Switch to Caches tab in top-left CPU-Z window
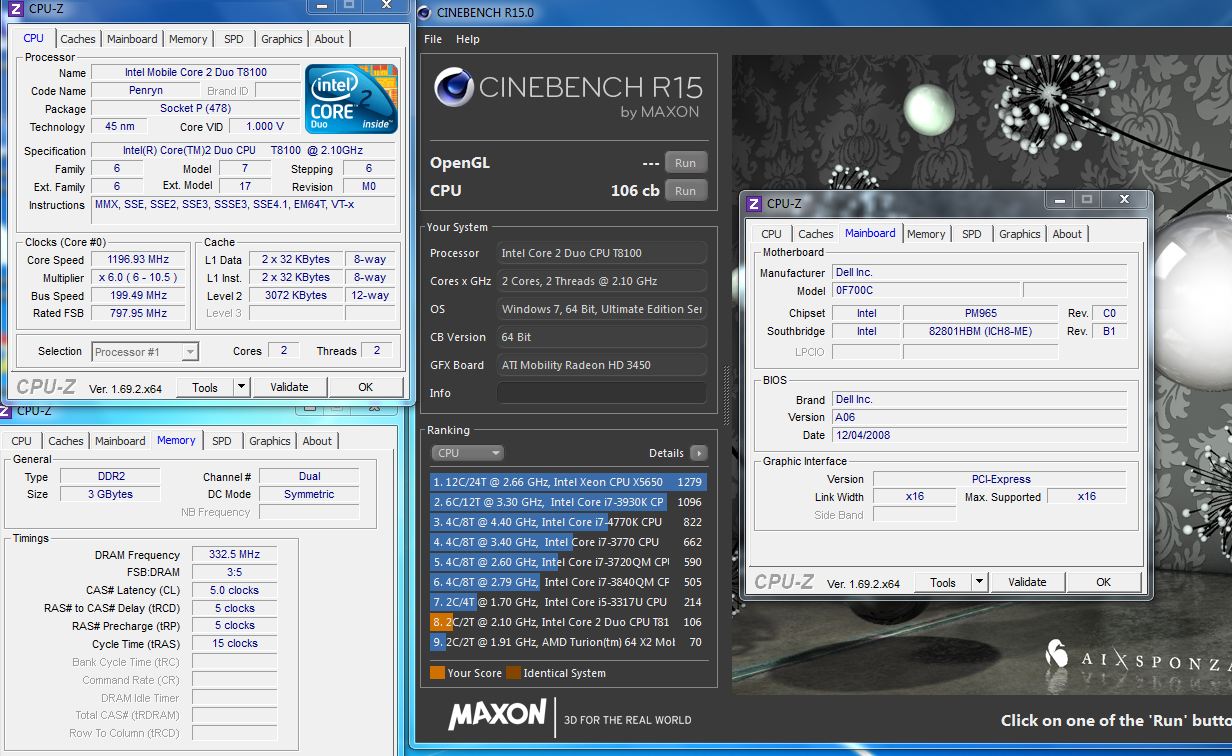This screenshot has height=756, width=1232. (78, 39)
